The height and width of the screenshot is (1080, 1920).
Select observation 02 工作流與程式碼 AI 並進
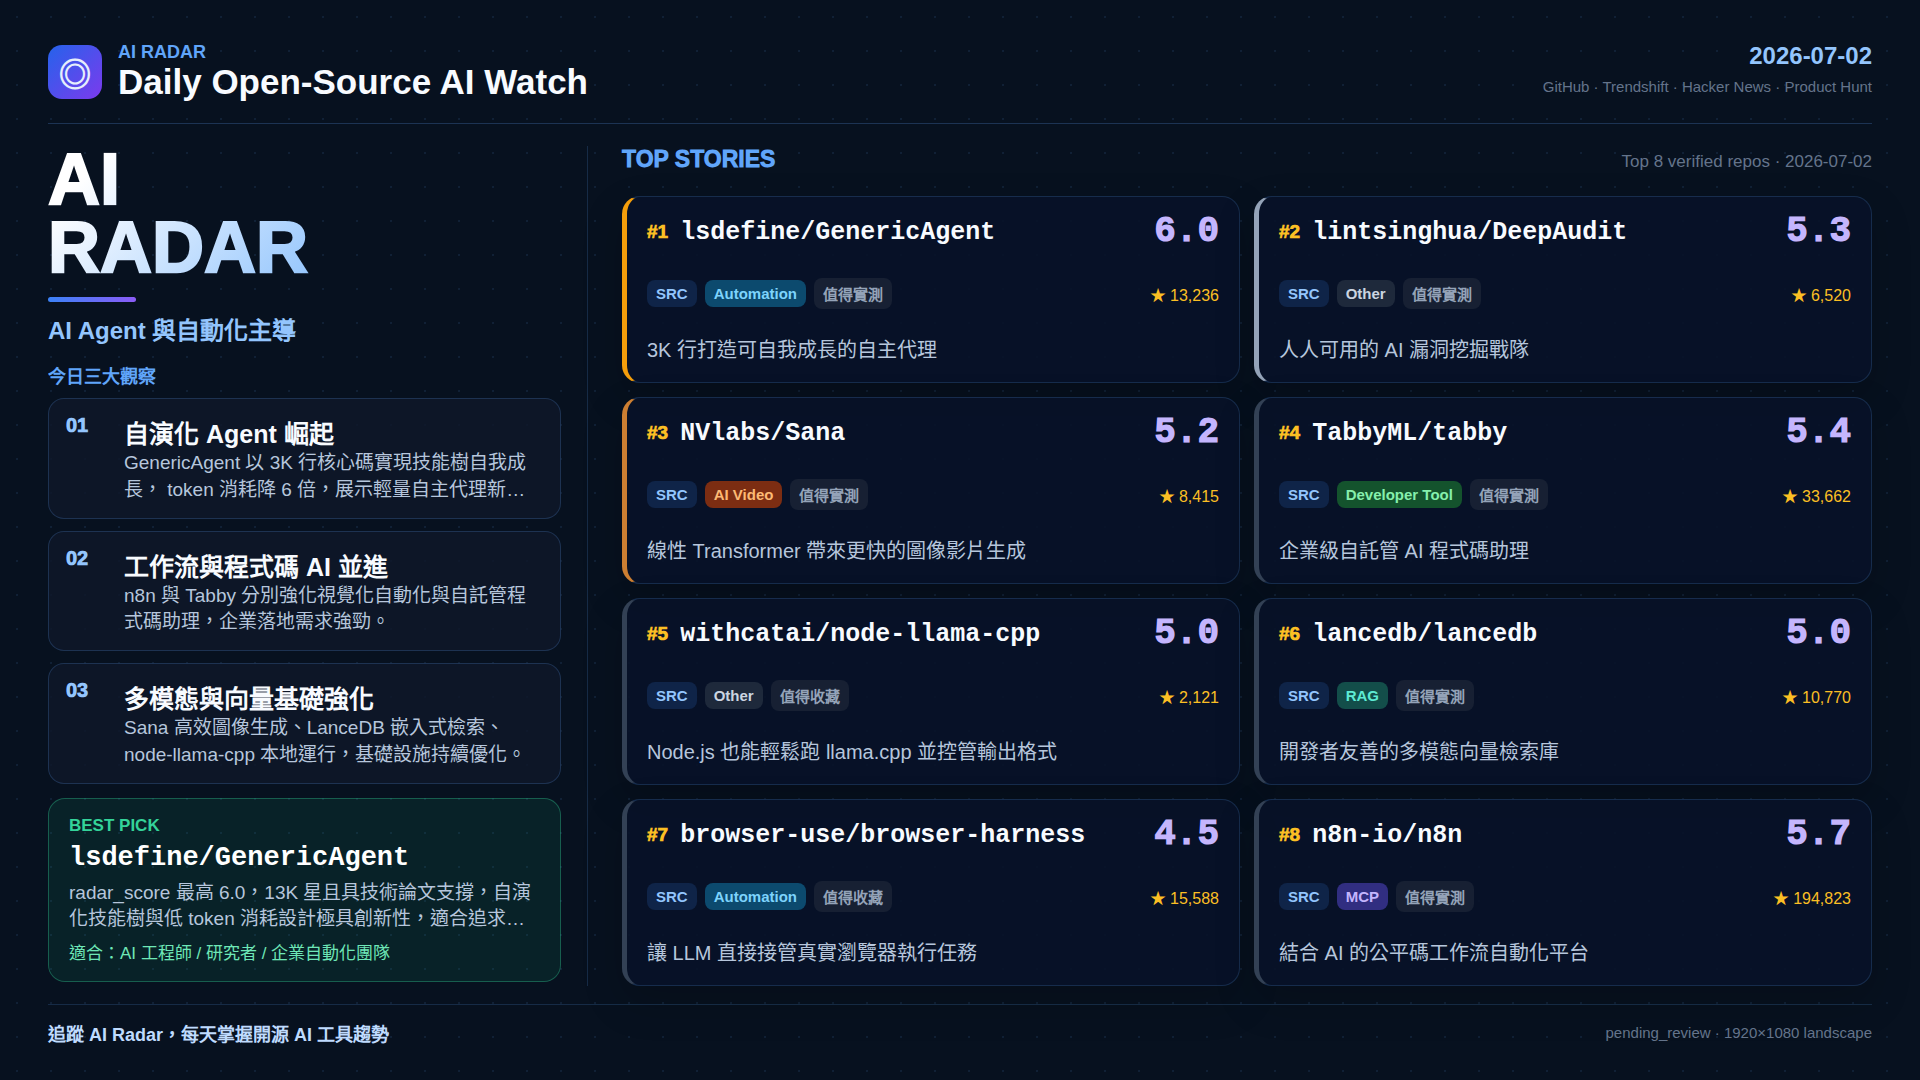pyautogui.click(x=304, y=591)
